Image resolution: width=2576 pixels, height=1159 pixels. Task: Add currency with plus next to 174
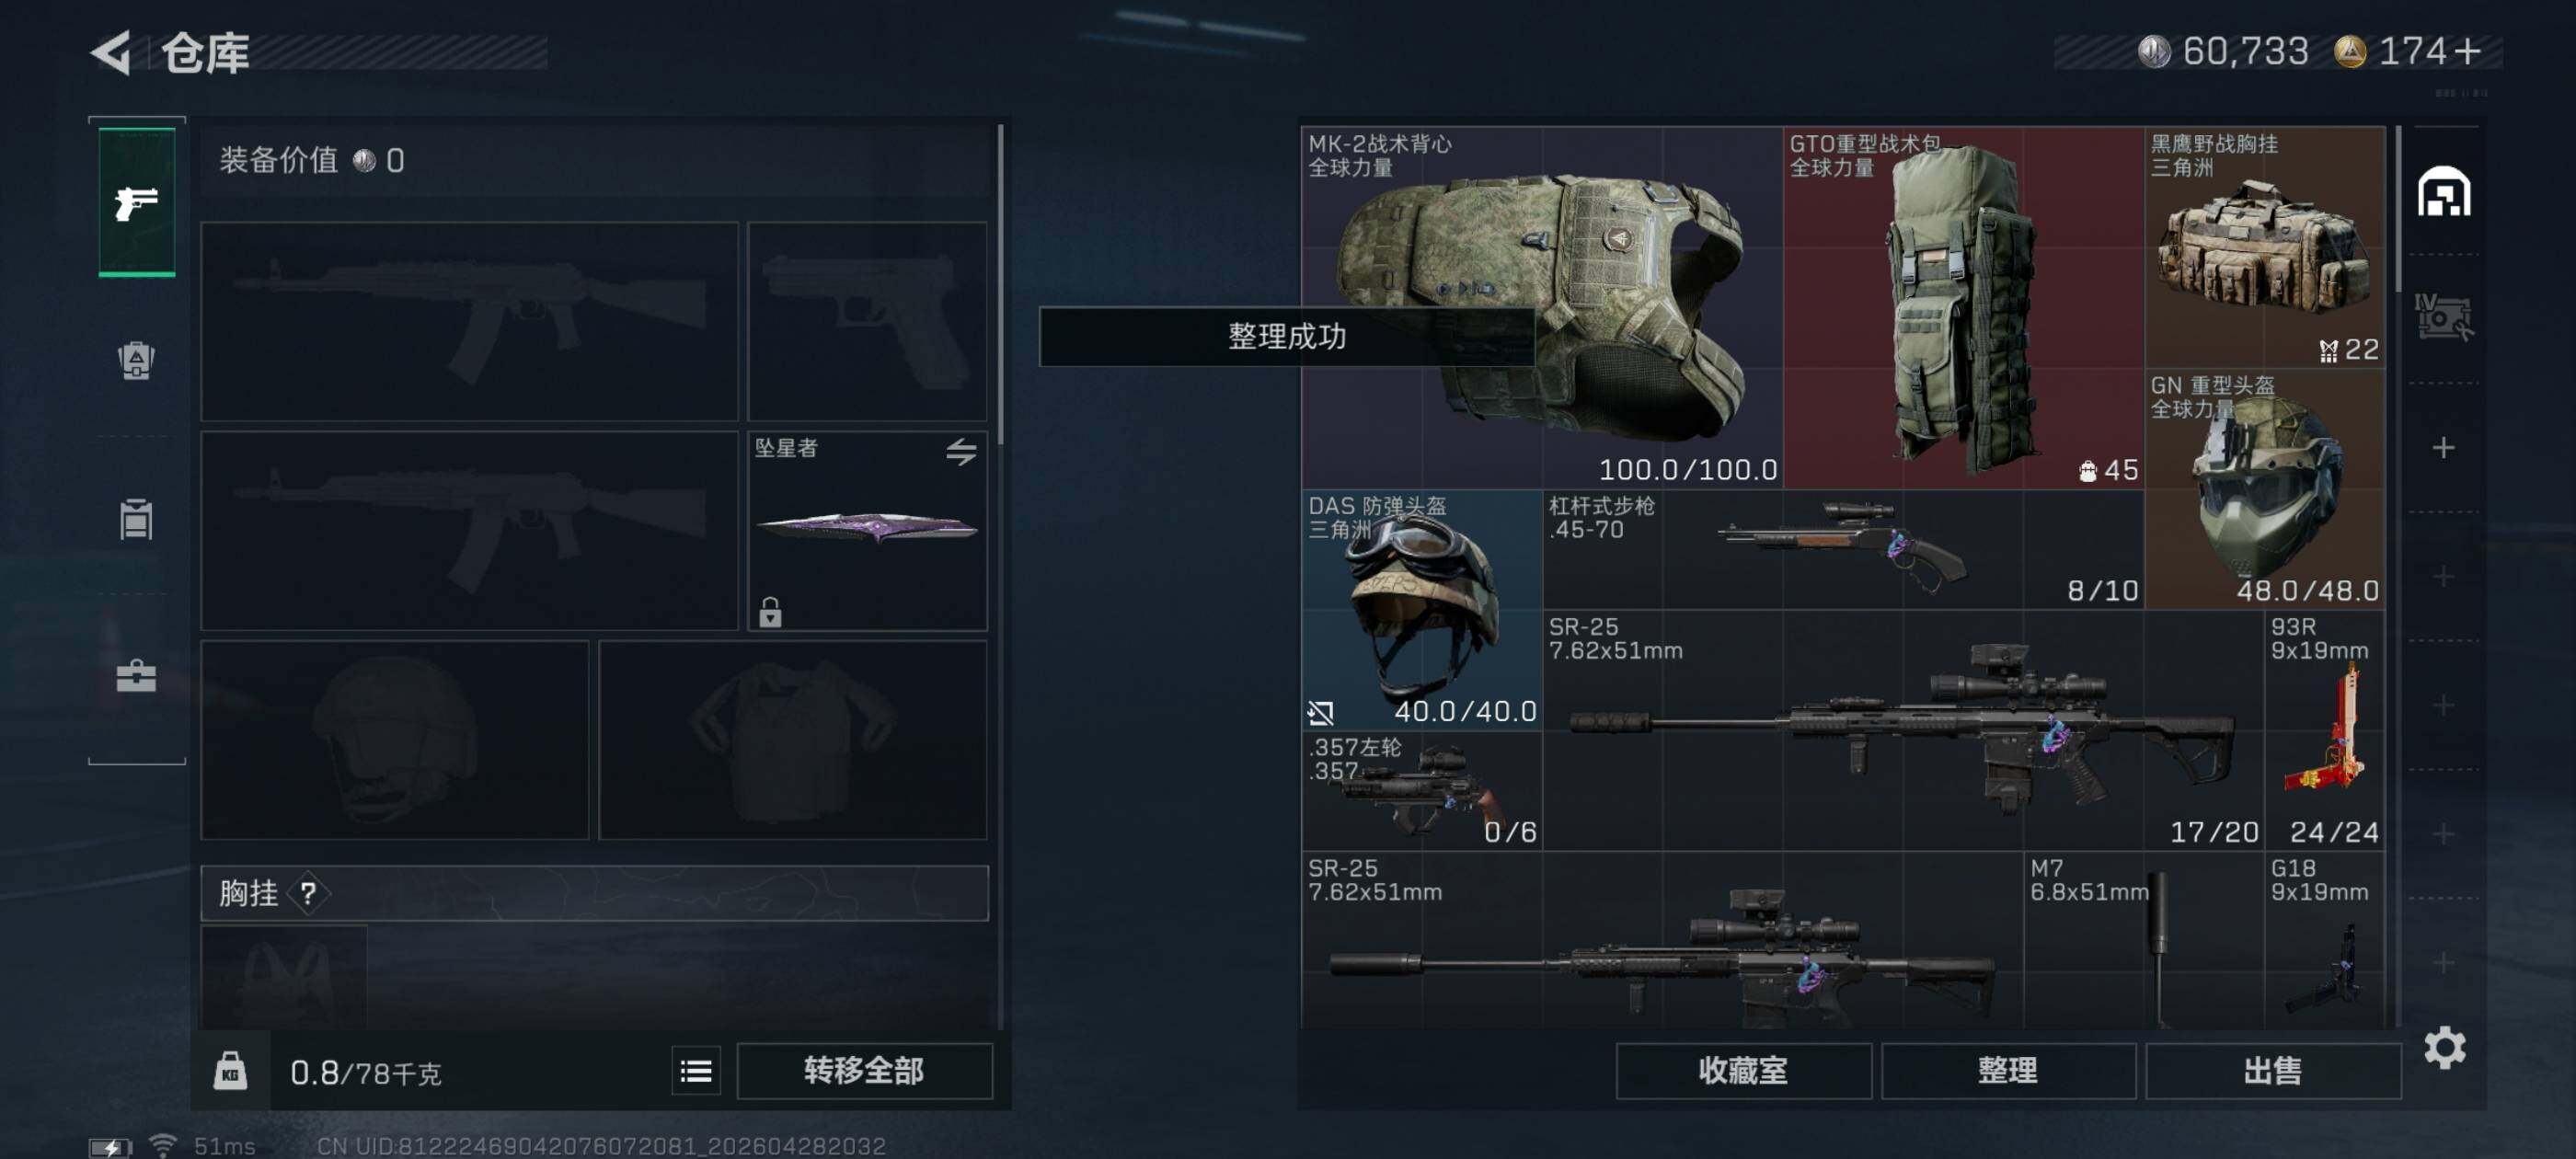point(2468,51)
